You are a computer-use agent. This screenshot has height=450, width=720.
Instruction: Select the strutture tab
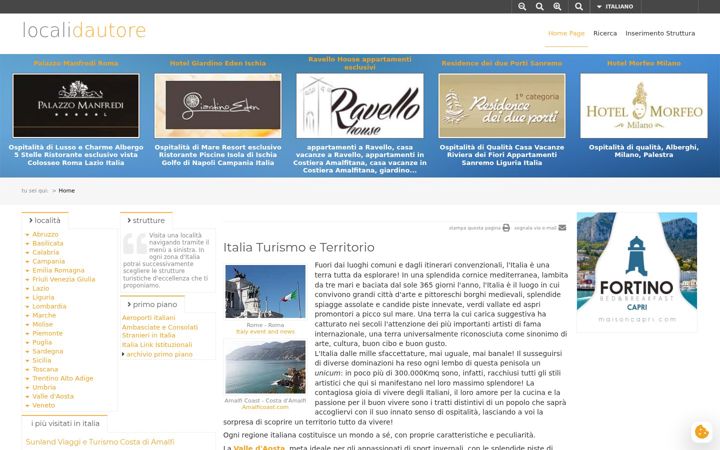click(x=146, y=220)
